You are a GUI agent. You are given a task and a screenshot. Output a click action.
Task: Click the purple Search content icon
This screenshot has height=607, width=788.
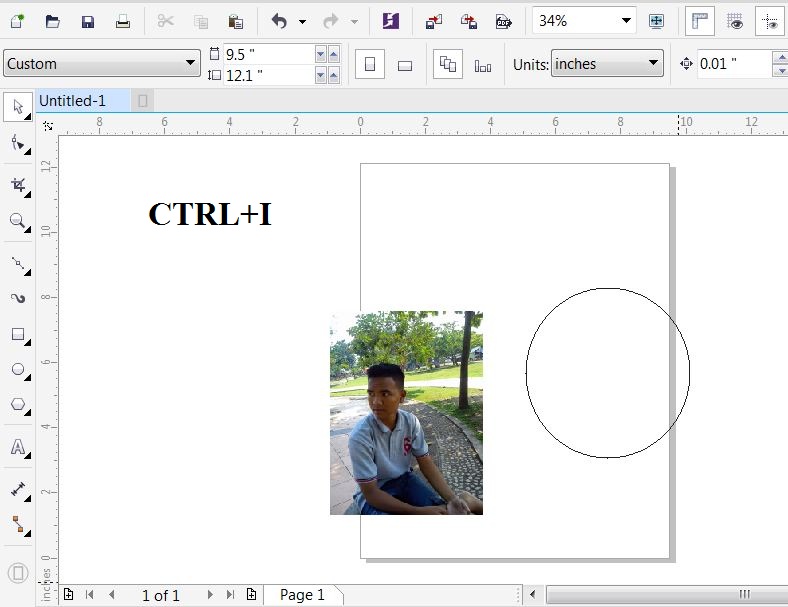pos(390,21)
